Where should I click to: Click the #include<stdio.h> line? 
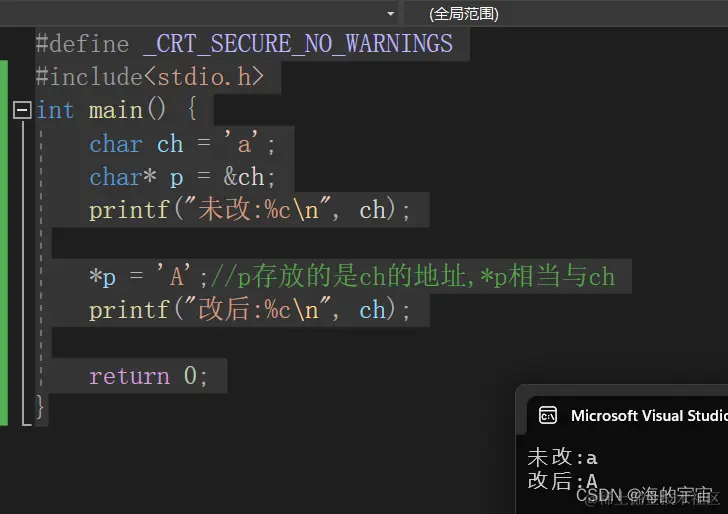tap(150, 77)
